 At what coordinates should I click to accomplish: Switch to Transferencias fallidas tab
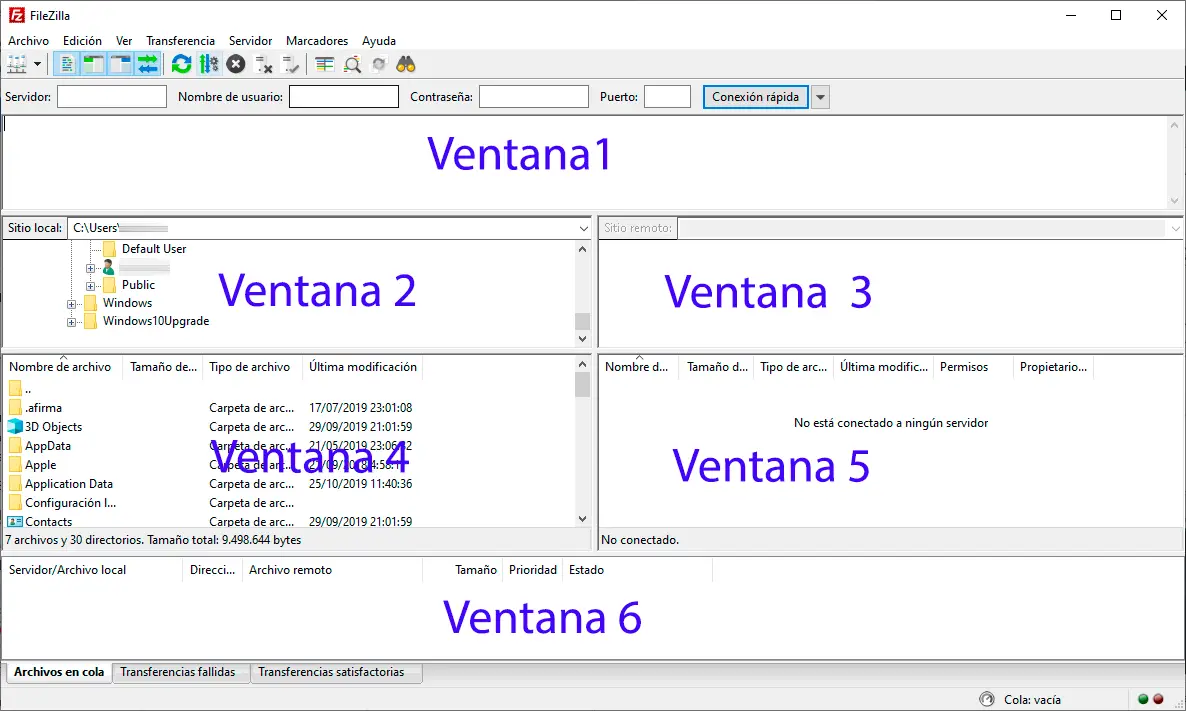(178, 672)
